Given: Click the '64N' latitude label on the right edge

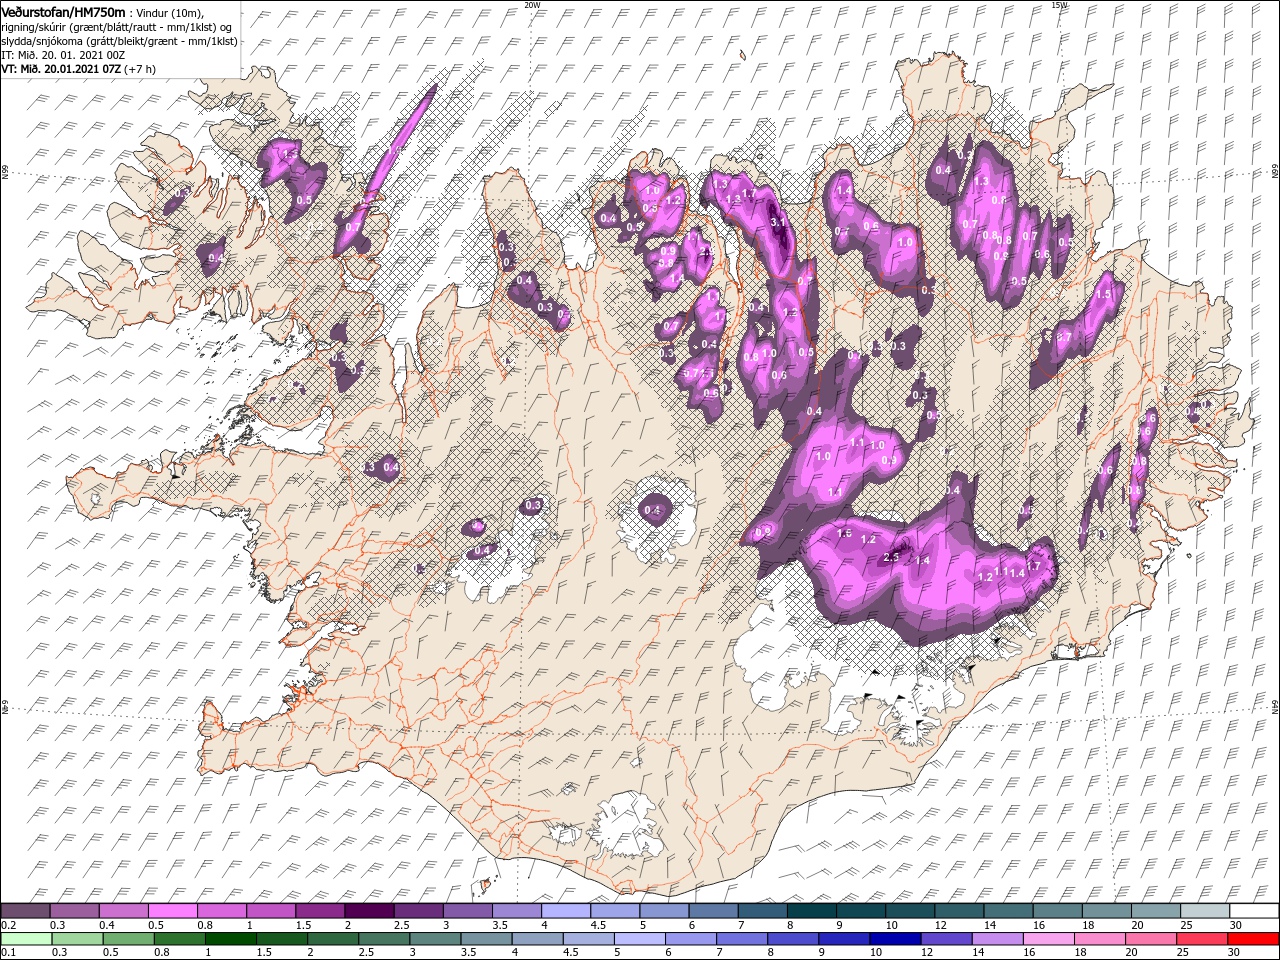Looking at the screenshot, I should [1275, 707].
